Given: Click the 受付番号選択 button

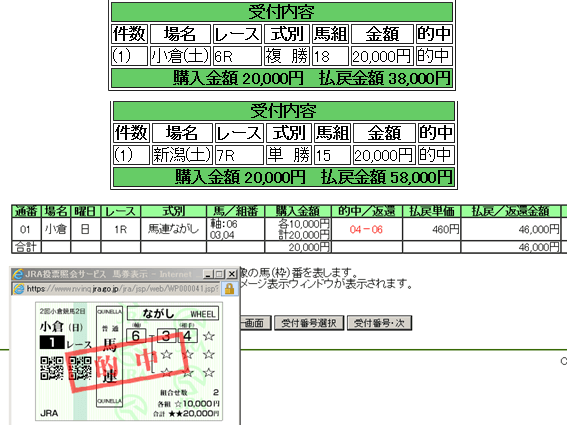Looking at the screenshot, I should [309, 323].
